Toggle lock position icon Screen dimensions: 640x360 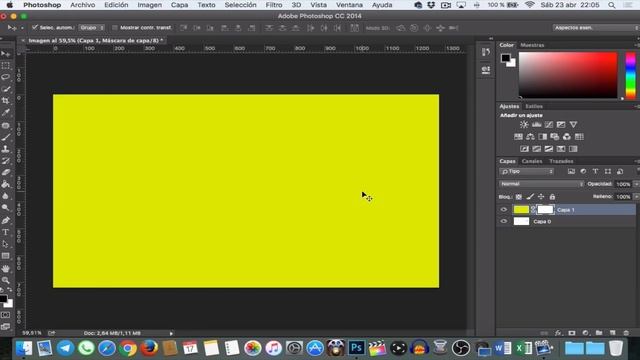click(x=541, y=197)
